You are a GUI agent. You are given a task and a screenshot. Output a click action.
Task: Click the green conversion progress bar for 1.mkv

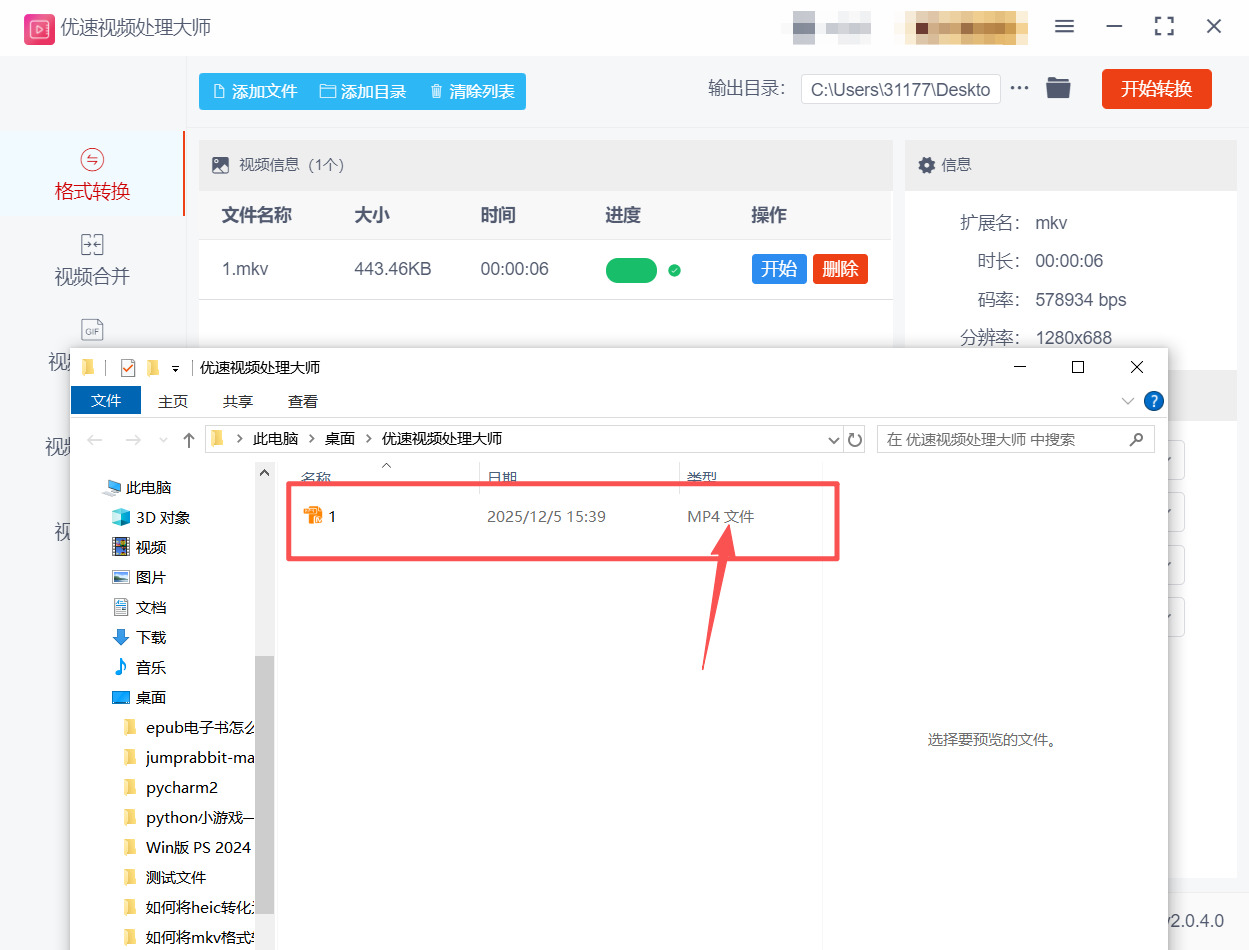631,269
